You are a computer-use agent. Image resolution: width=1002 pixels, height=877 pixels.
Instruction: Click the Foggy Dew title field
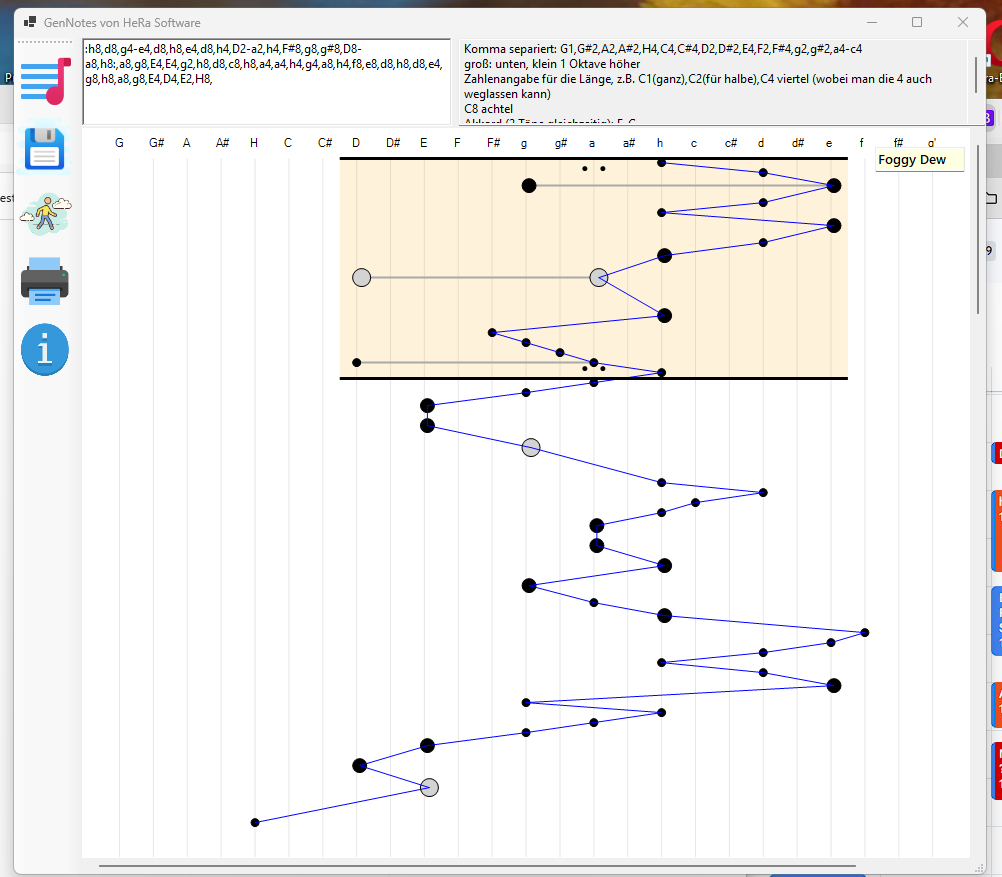click(919, 160)
